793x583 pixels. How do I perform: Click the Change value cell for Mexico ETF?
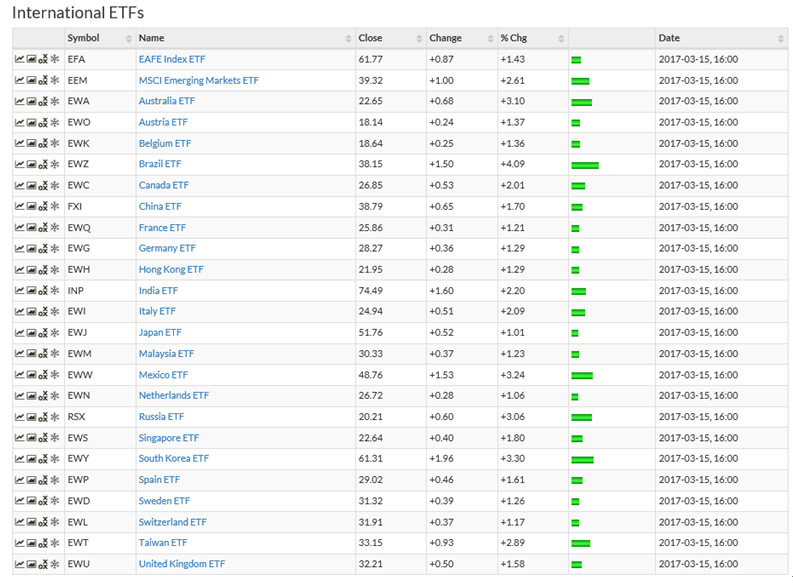[x=442, y=375]
